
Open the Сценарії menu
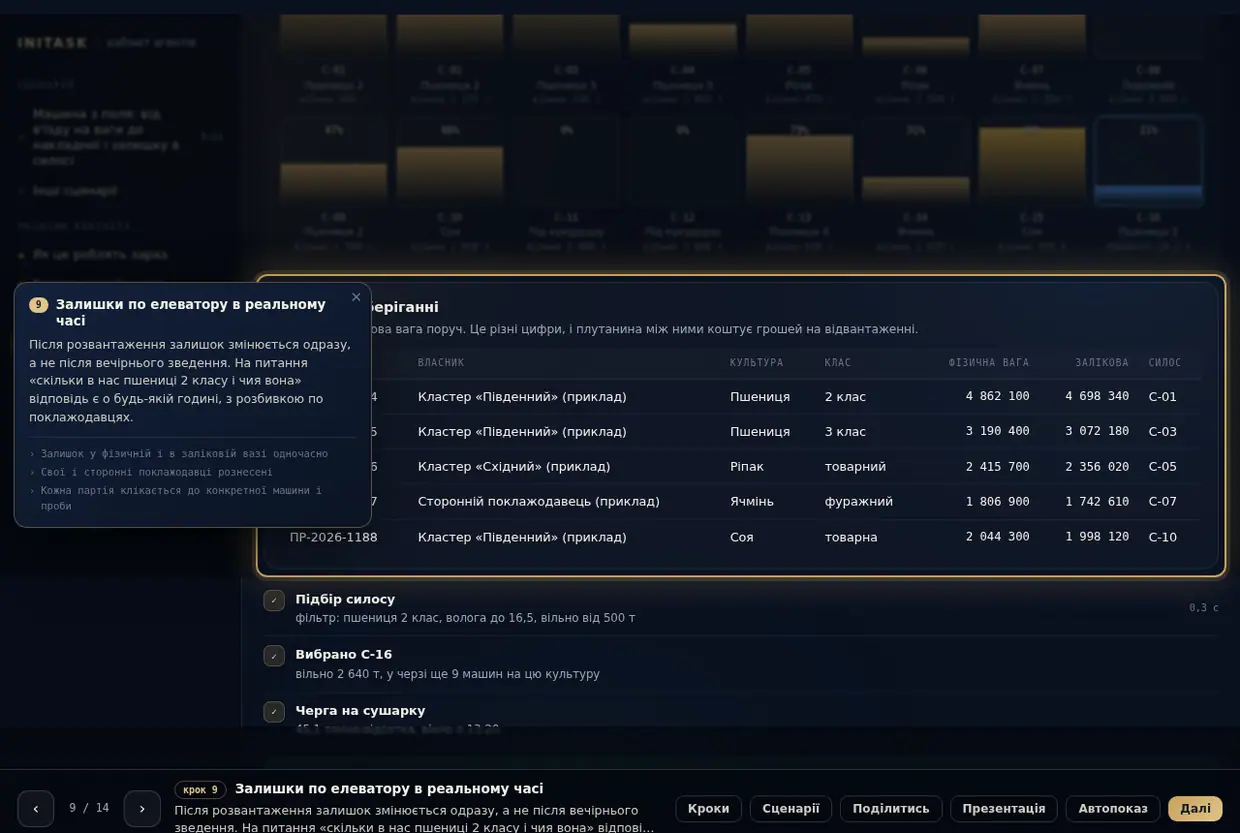click(x=791, y=809)
